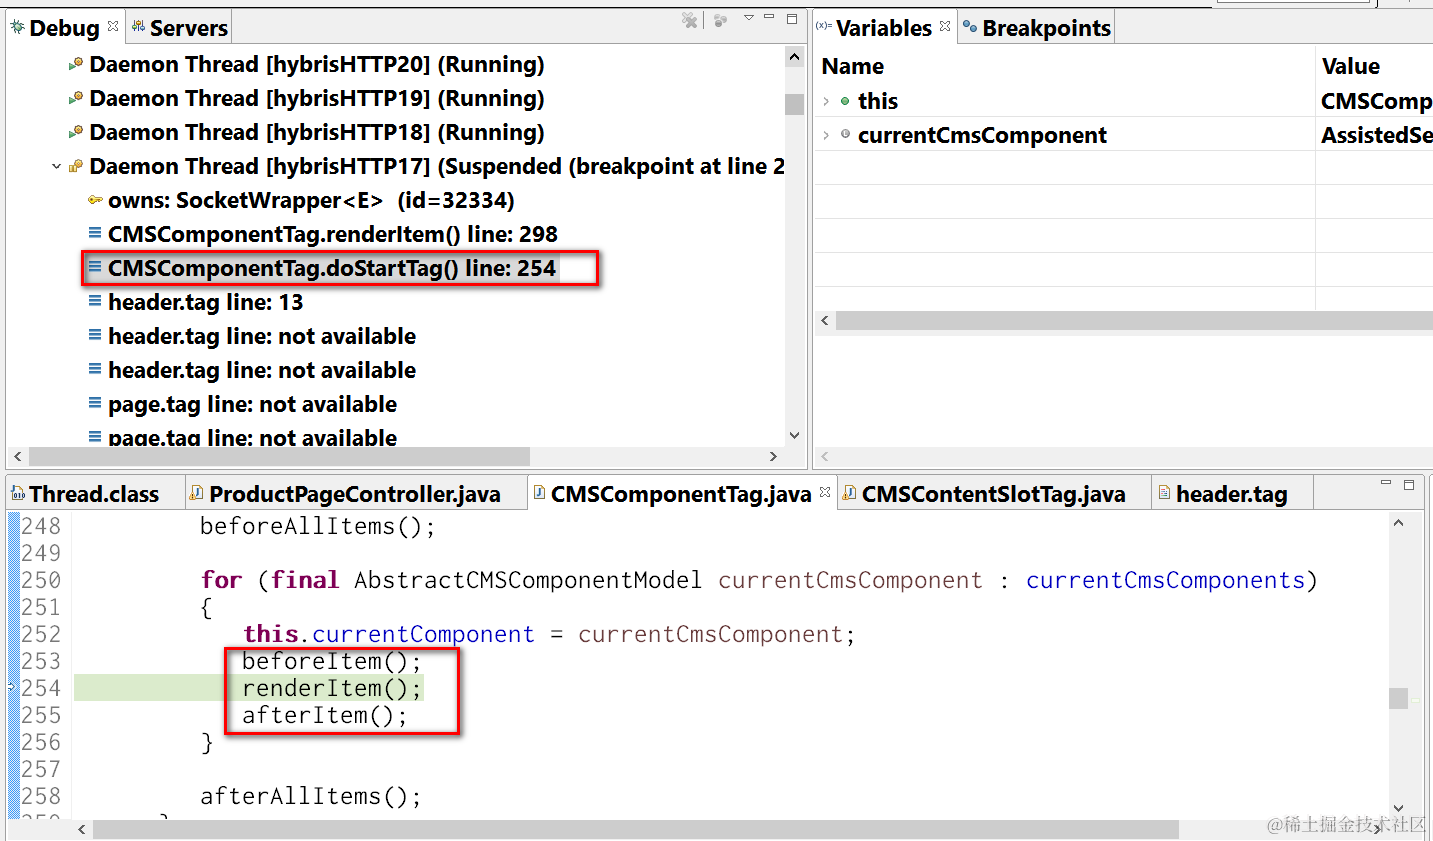
Task: Select header.tag line: 13 frame
Action: click(205, 302)
